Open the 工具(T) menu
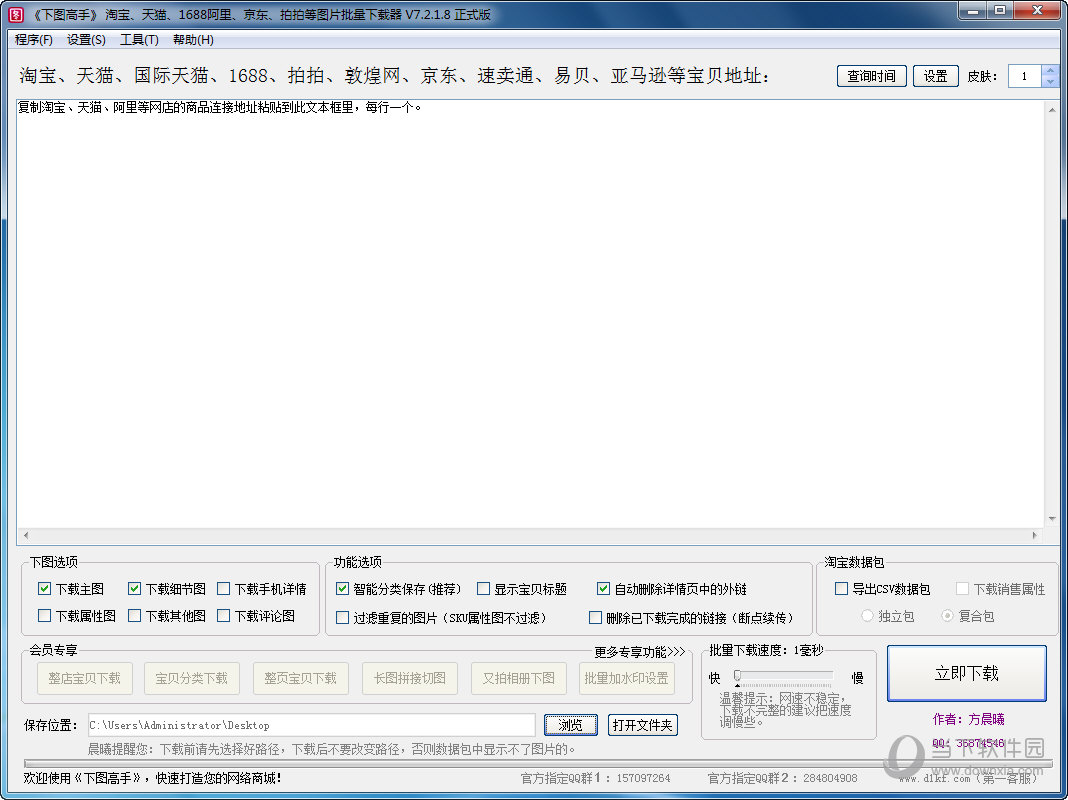1068x800 pixels. point(140,39)
